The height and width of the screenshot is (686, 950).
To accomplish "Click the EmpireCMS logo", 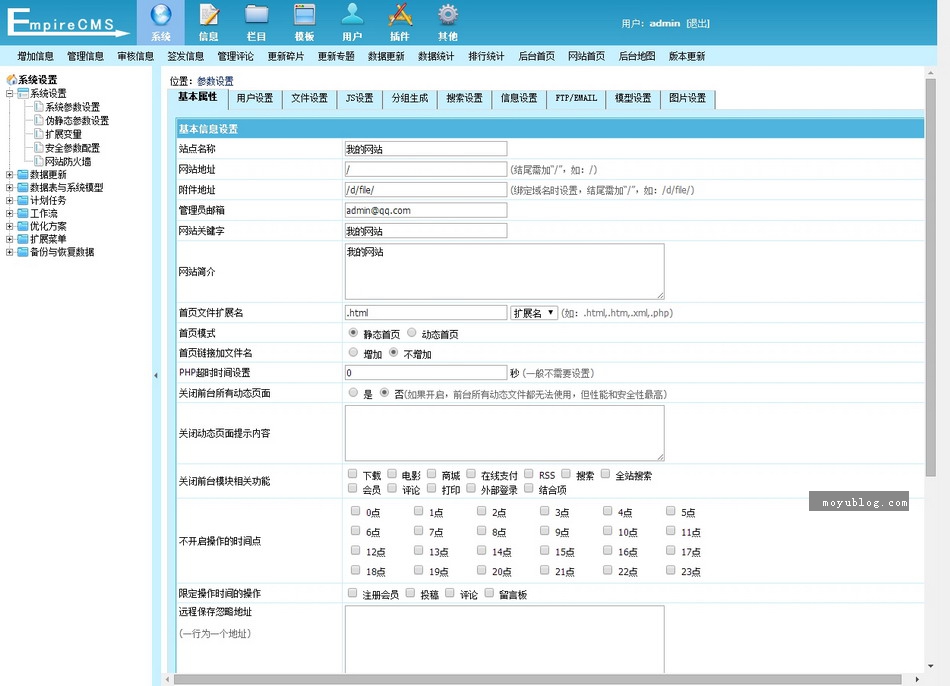I will click(x=67, y=22).
